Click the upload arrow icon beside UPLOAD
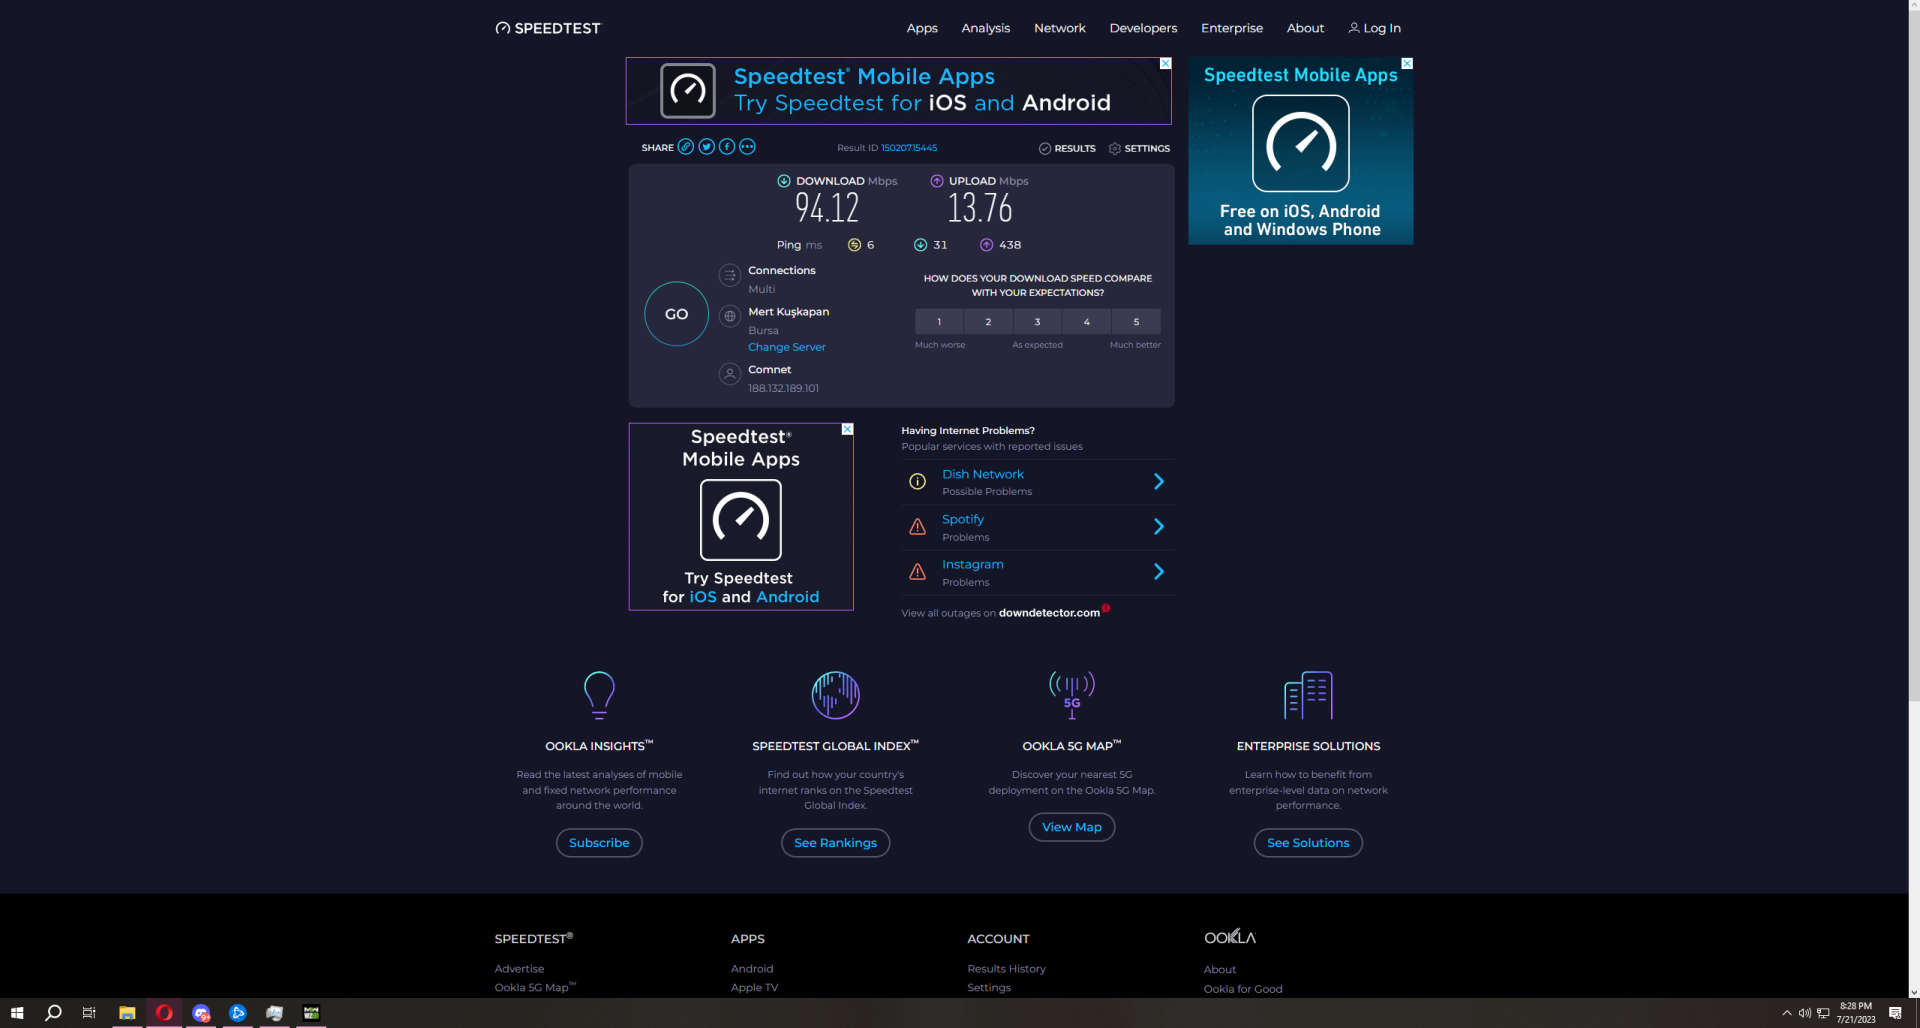The width and height of the screenshot is (1920, 1028). coord(937,181)
